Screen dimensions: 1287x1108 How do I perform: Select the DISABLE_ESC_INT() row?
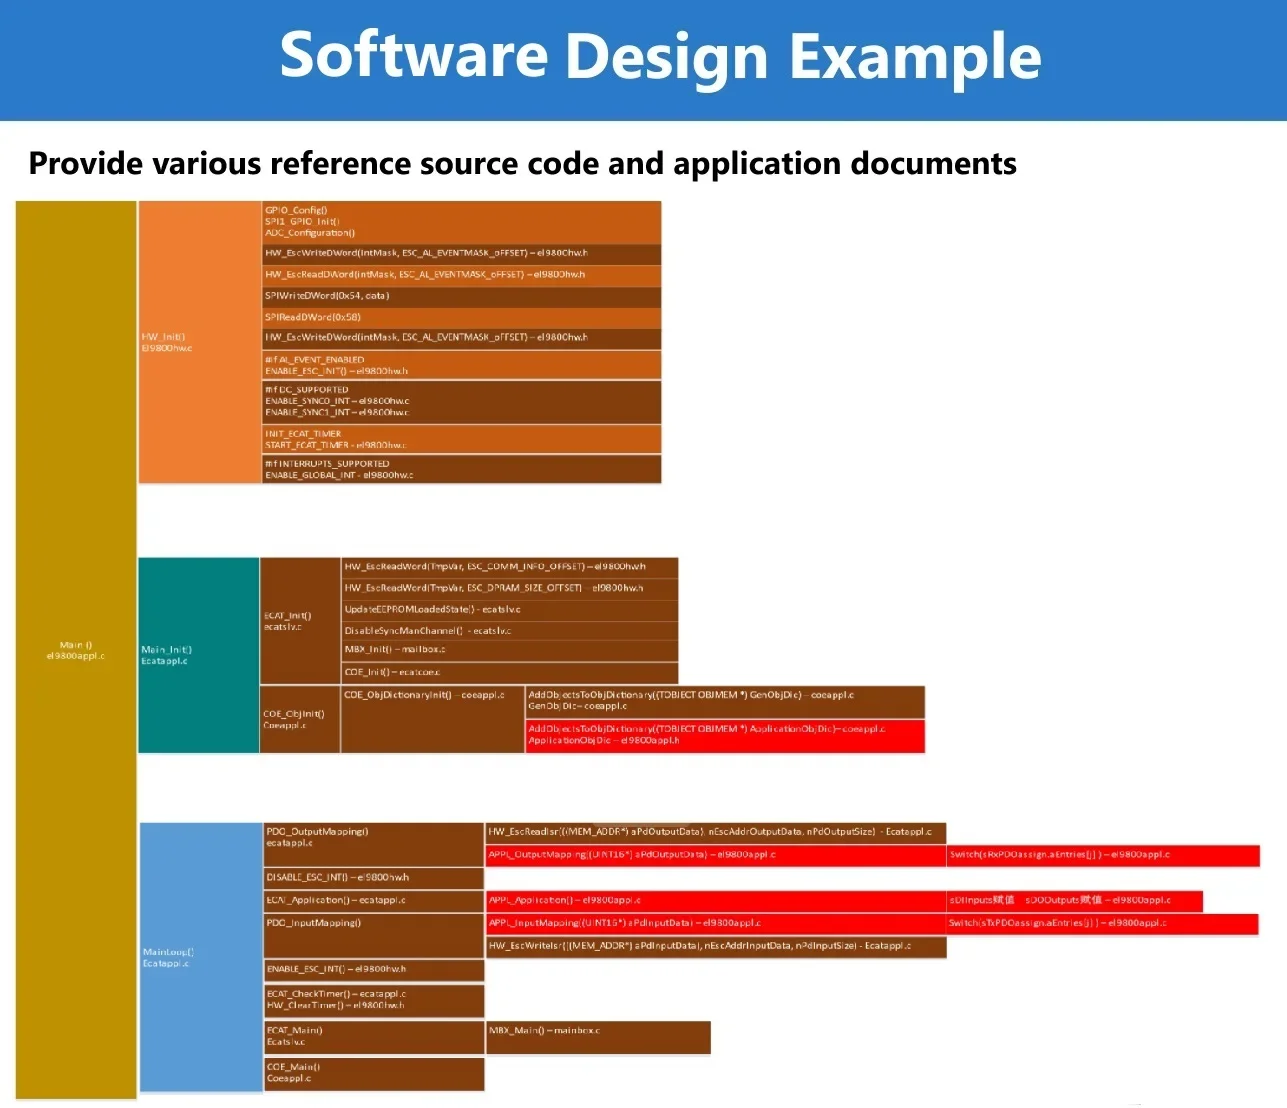374,878
